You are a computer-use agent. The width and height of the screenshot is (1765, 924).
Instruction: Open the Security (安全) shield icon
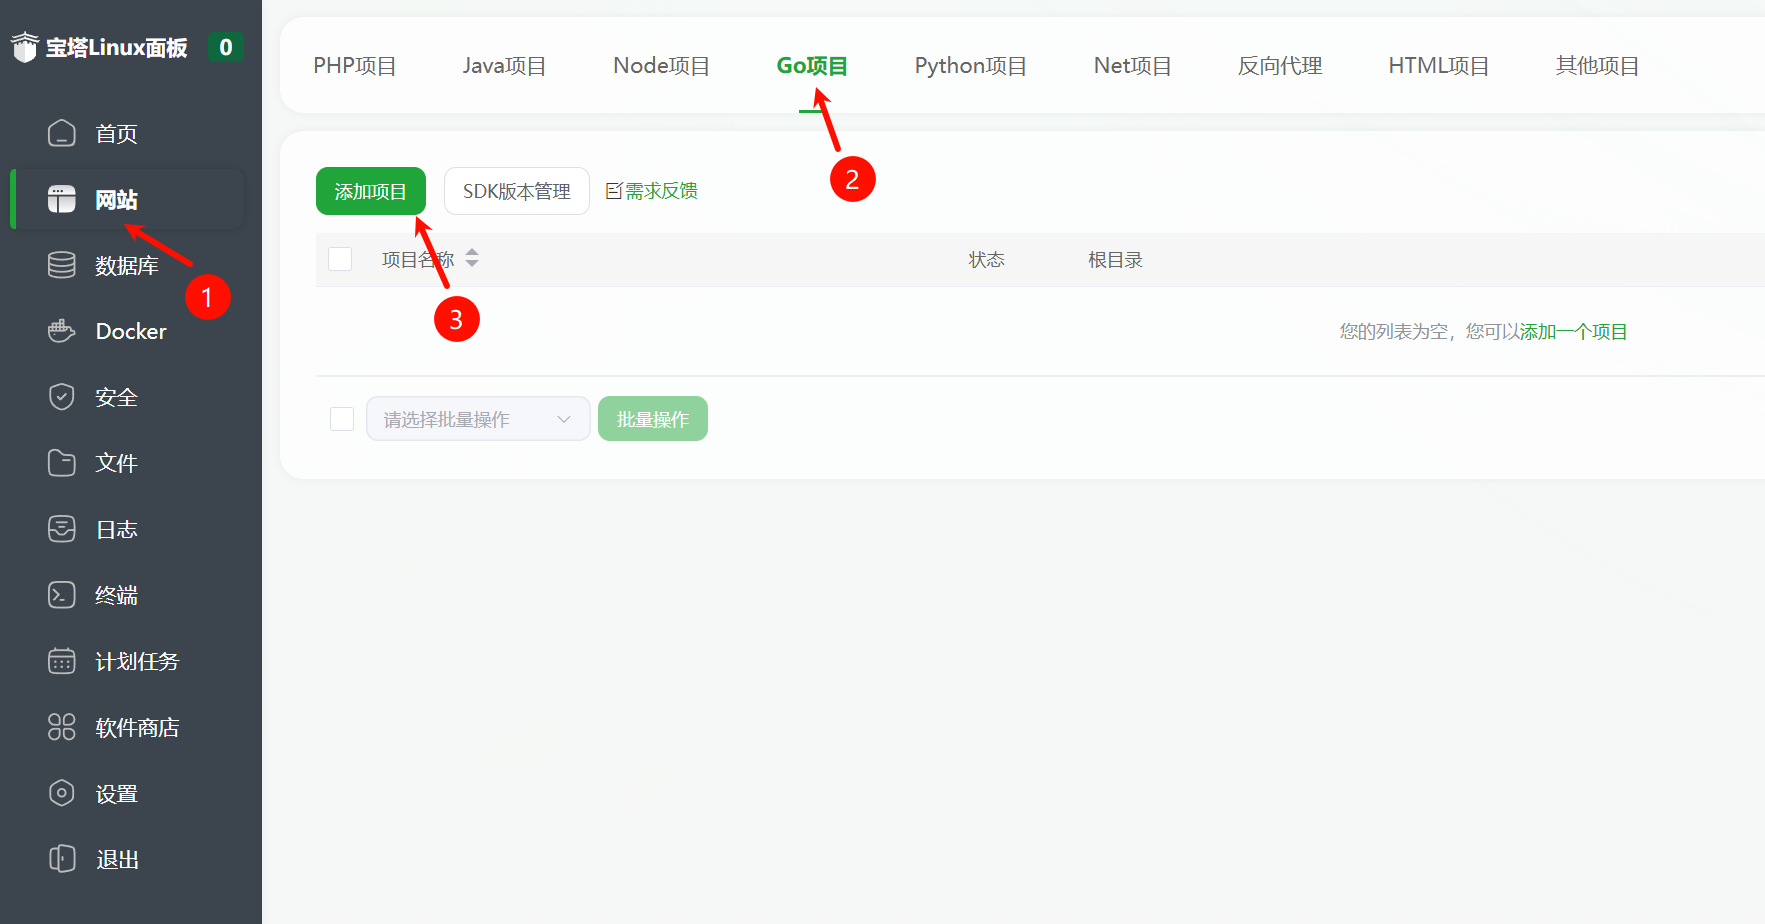[62, 397]
